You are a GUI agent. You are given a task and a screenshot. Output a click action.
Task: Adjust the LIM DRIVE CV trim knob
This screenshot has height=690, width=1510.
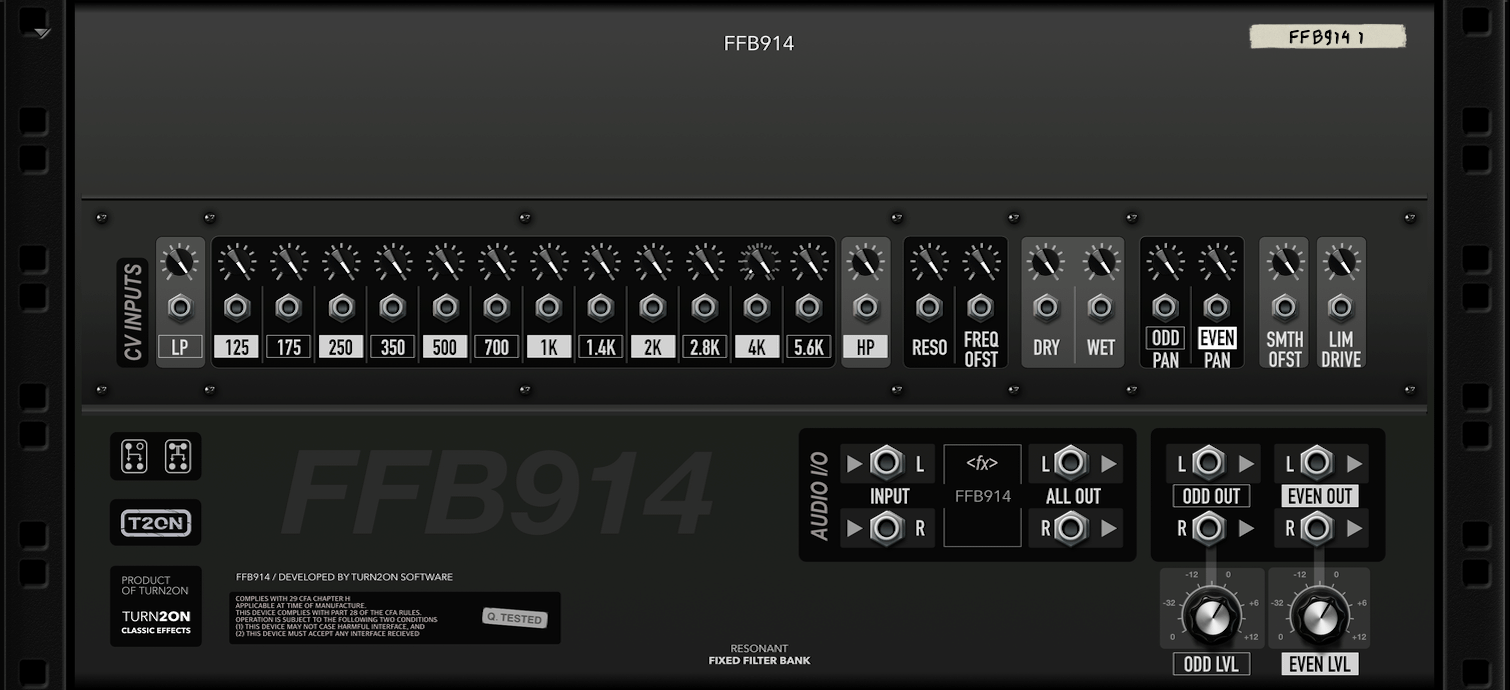point(1340,262)
